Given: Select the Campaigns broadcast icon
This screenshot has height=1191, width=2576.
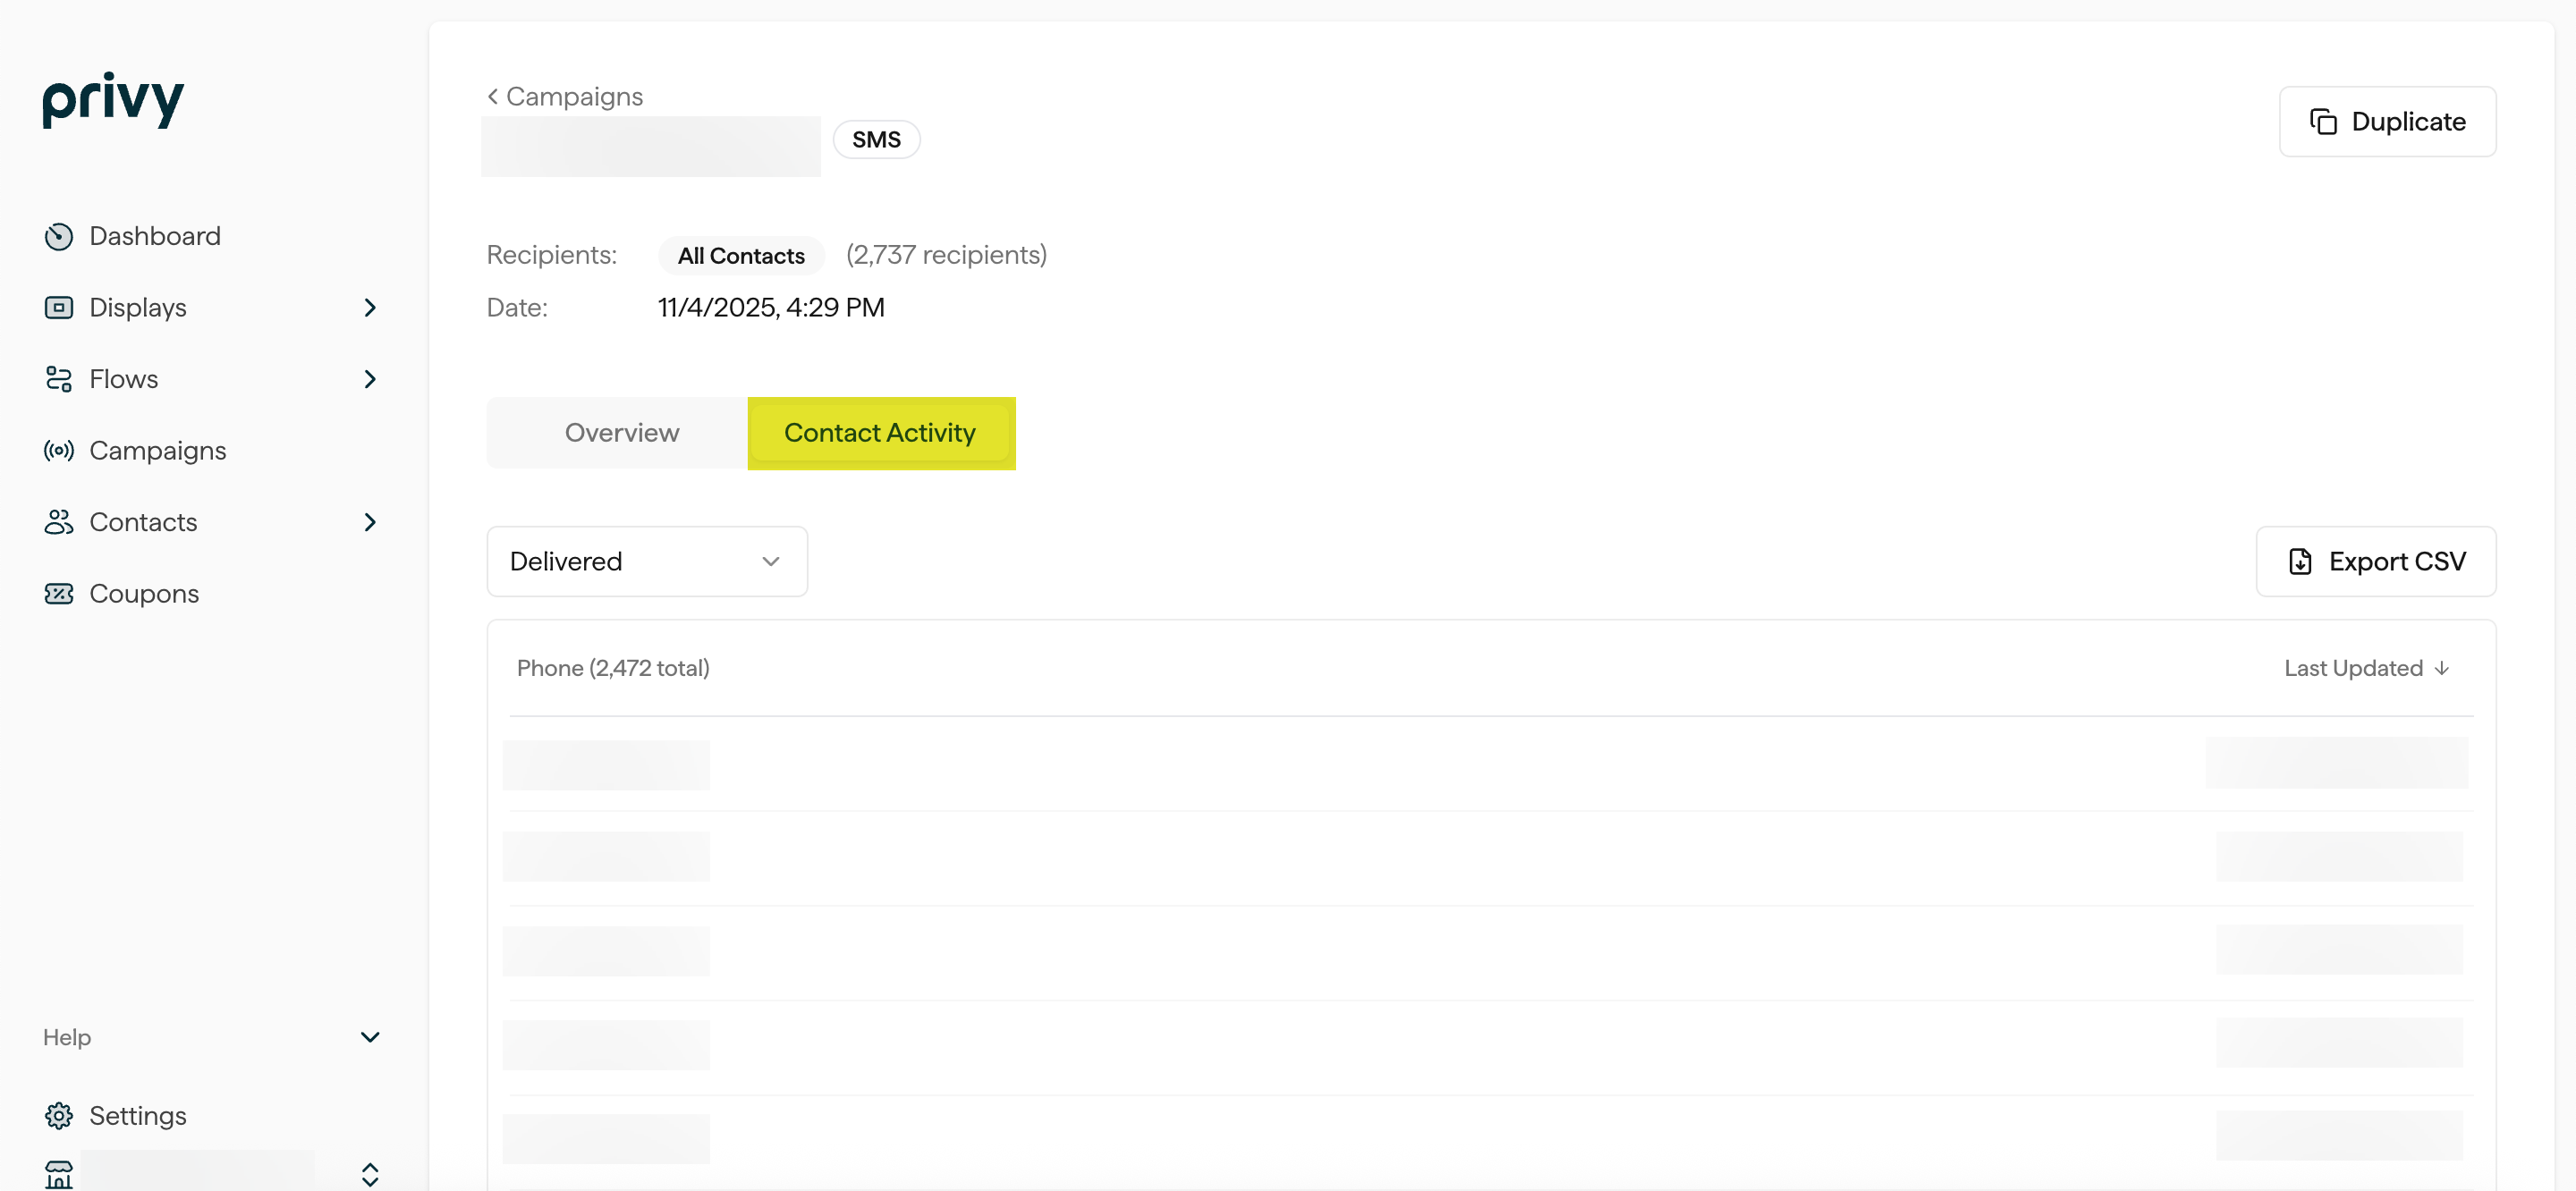Looking at the screenshot, I should point(59,451).
